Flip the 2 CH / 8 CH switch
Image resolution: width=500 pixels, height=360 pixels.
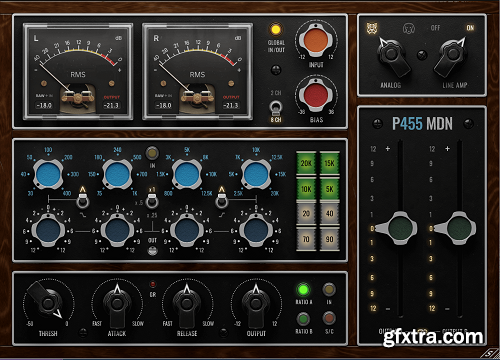pos(276,107)
